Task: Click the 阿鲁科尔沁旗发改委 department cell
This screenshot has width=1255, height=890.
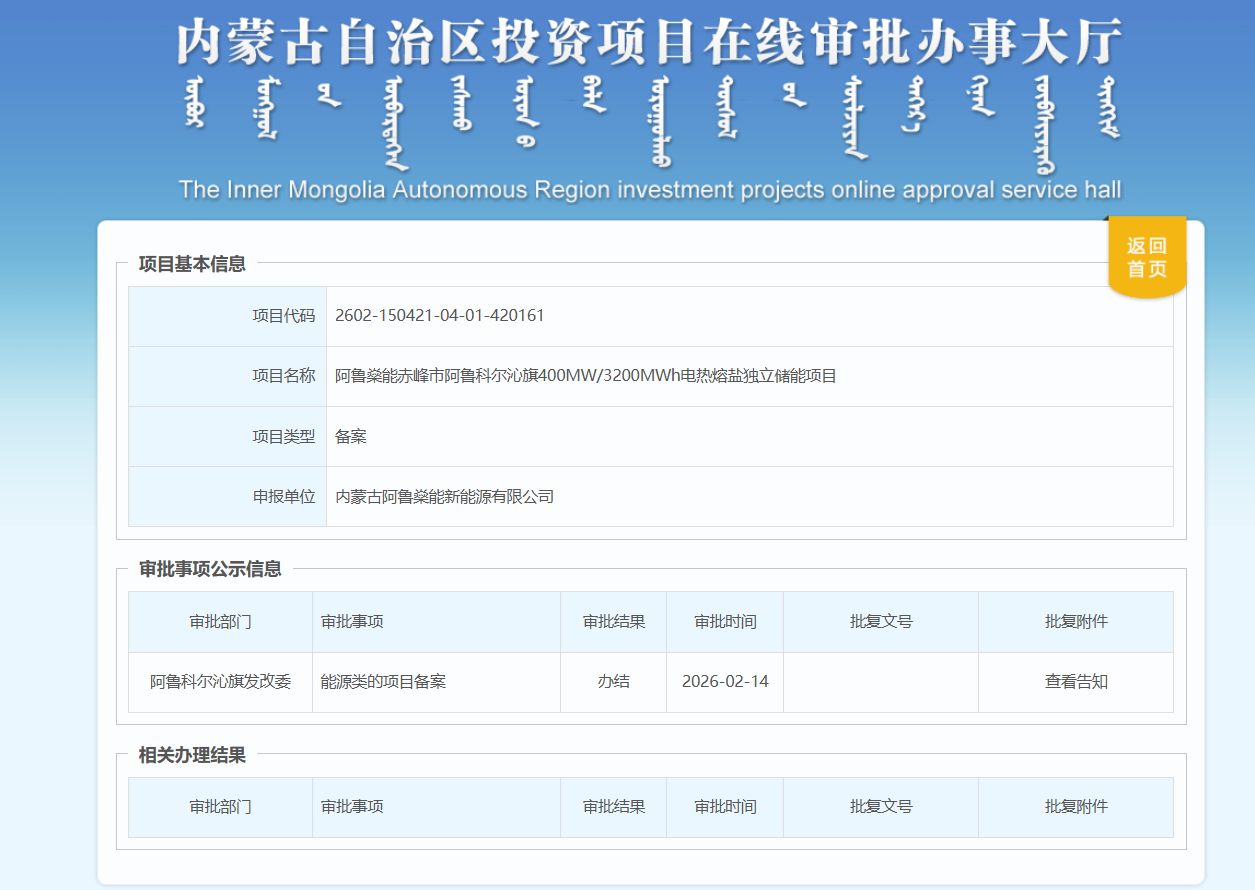Action: [220, 682]
